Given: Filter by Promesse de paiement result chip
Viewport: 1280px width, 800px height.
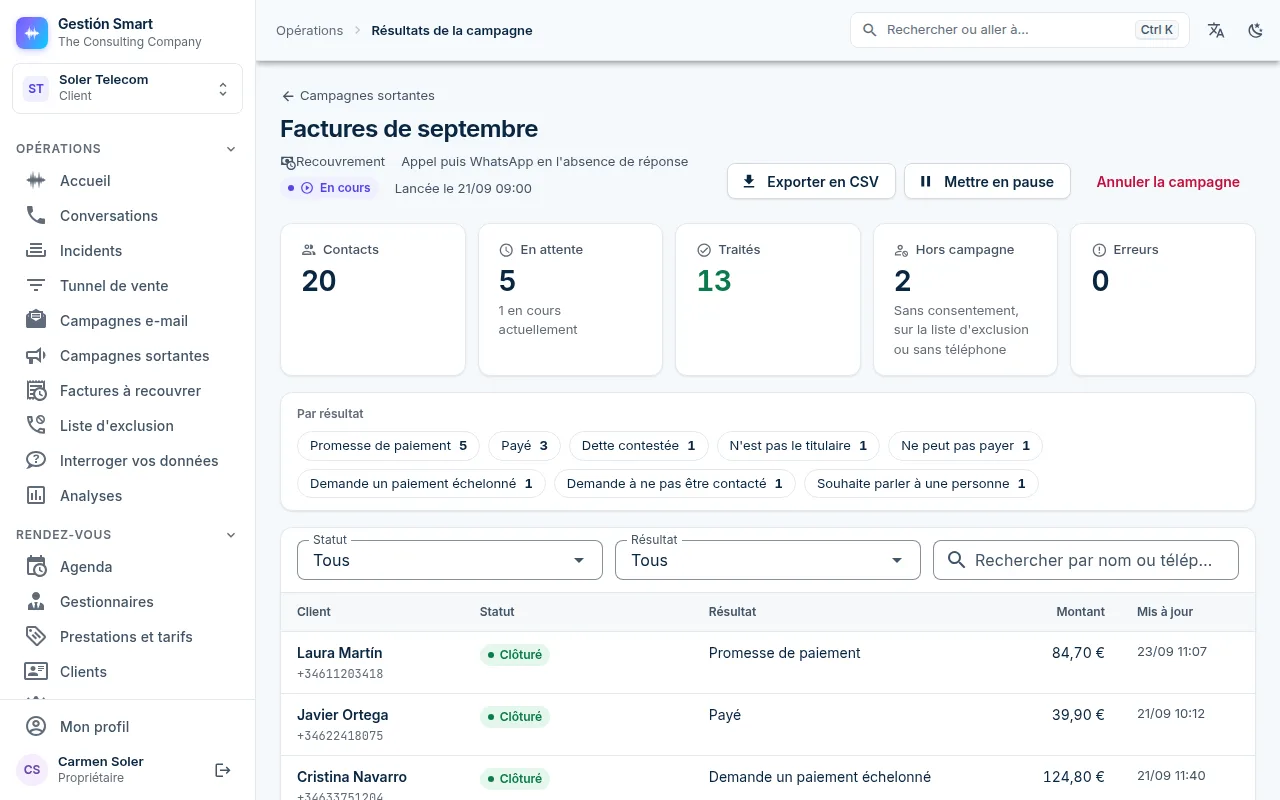Looking at the screenshot, I should pyautogui.click(x=389, y=446).
